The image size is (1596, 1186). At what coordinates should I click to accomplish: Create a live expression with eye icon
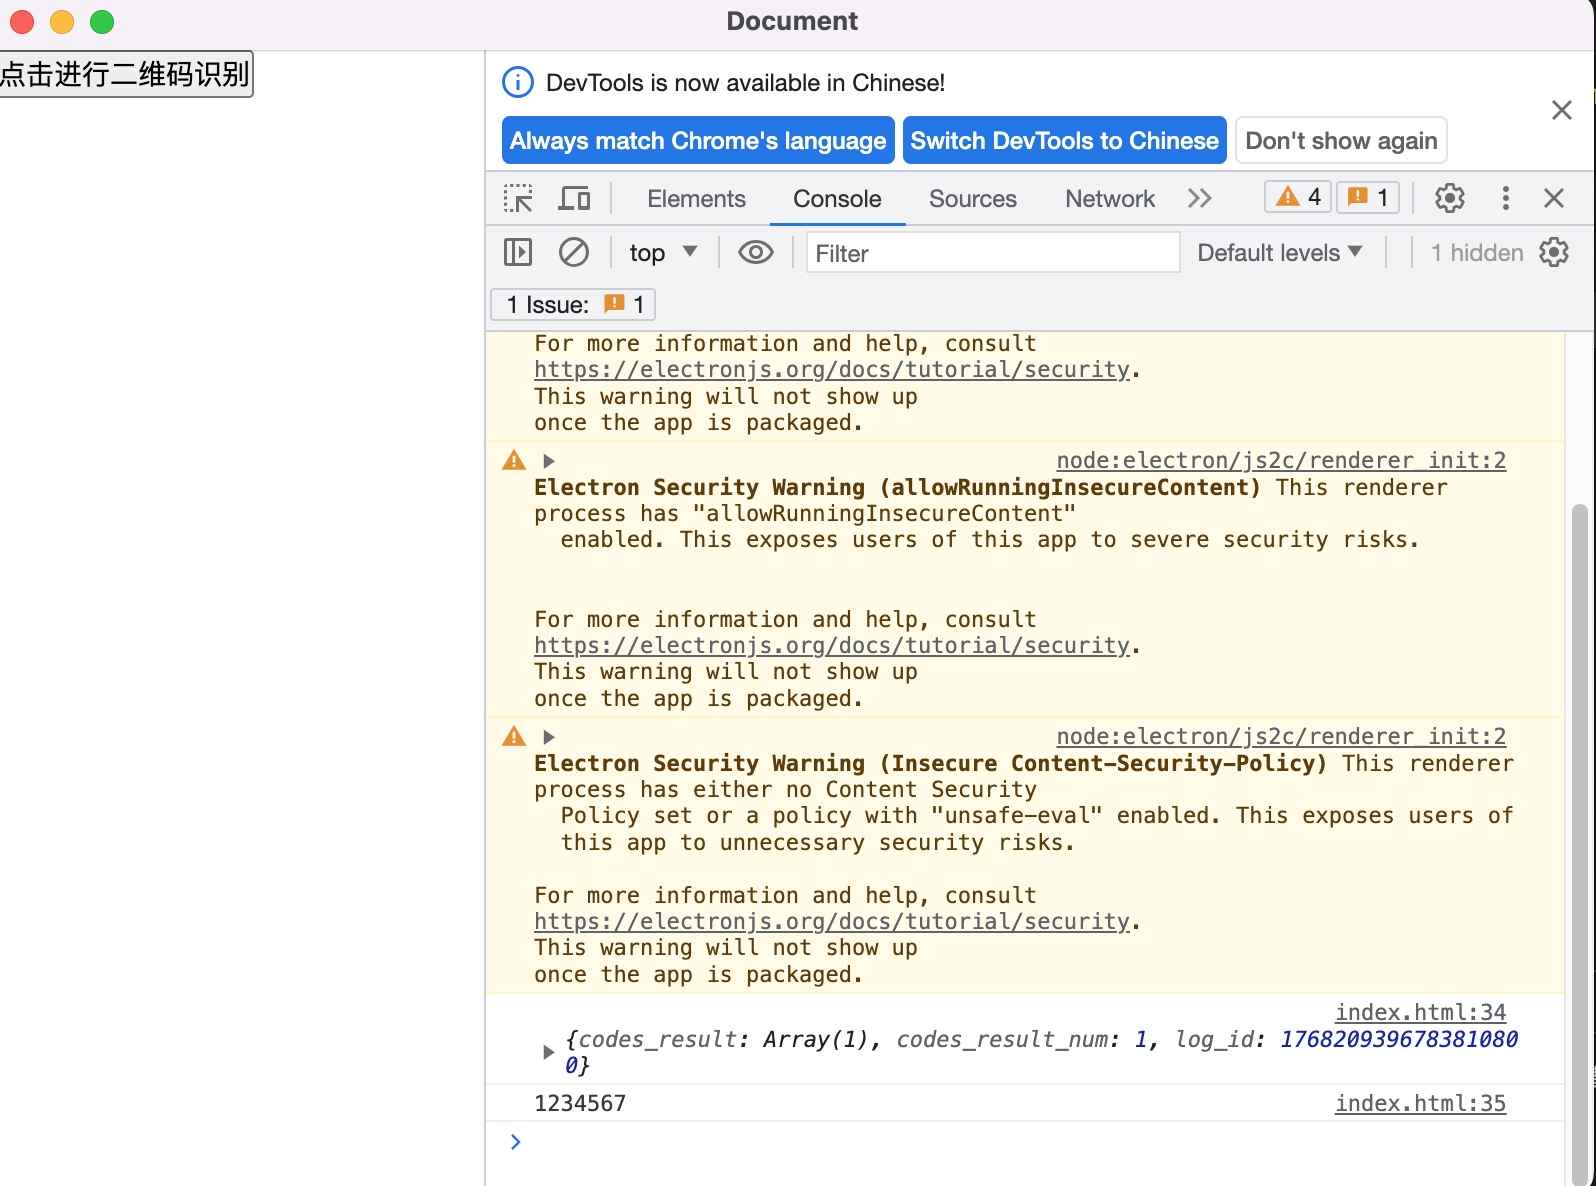(x=756, y=252)
